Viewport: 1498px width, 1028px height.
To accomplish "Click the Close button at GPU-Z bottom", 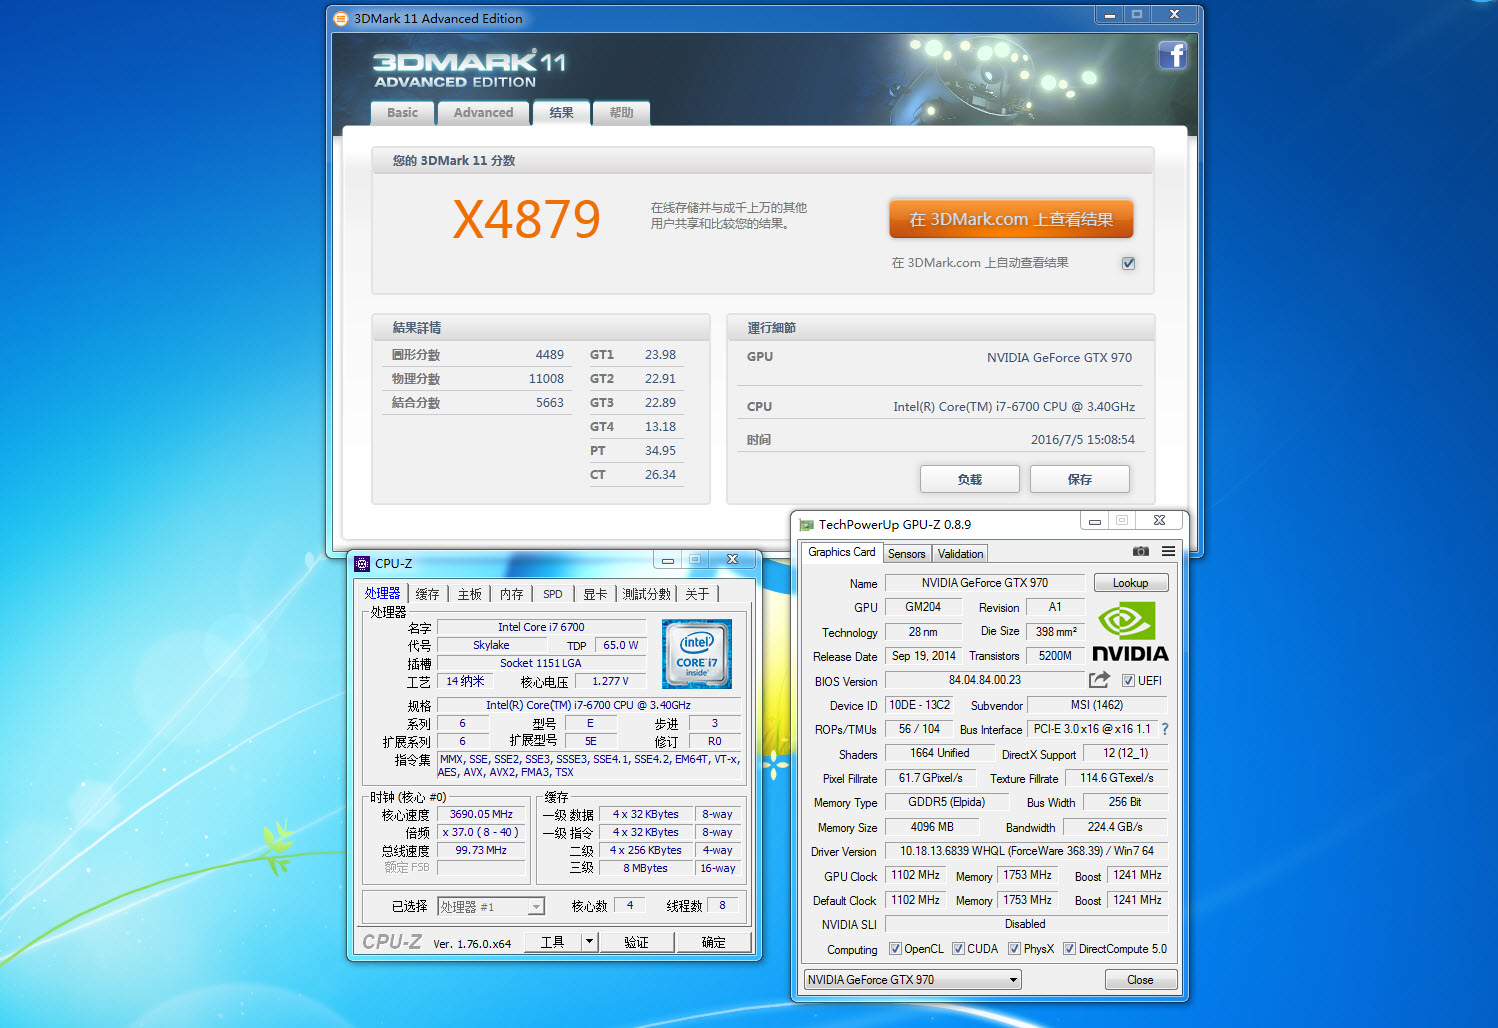I will coord(1140,980).
